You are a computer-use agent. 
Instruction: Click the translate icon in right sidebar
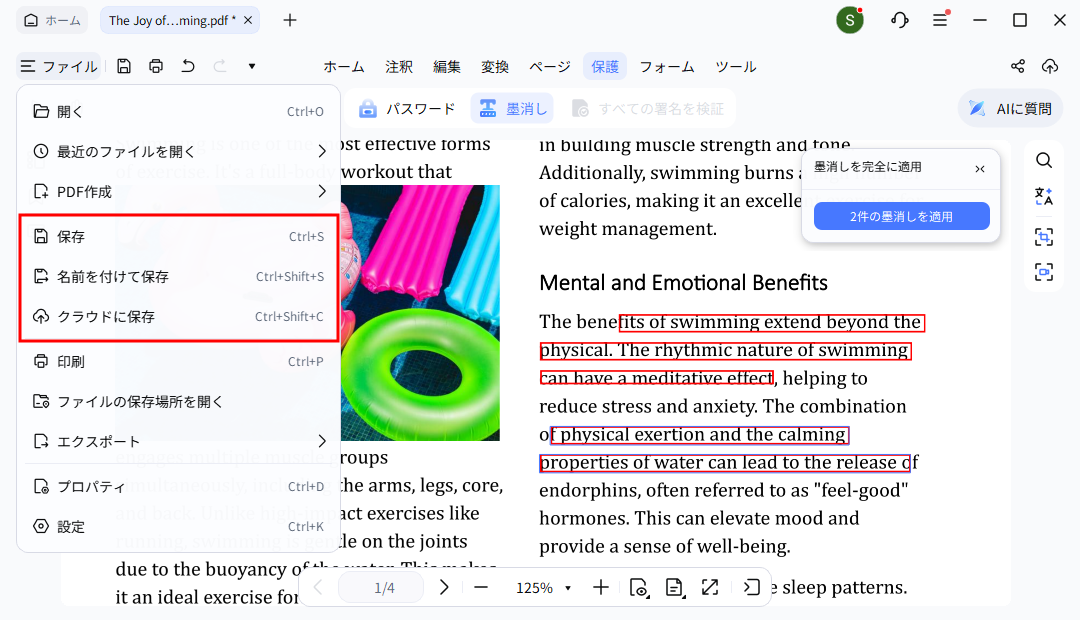point(1044,197)
